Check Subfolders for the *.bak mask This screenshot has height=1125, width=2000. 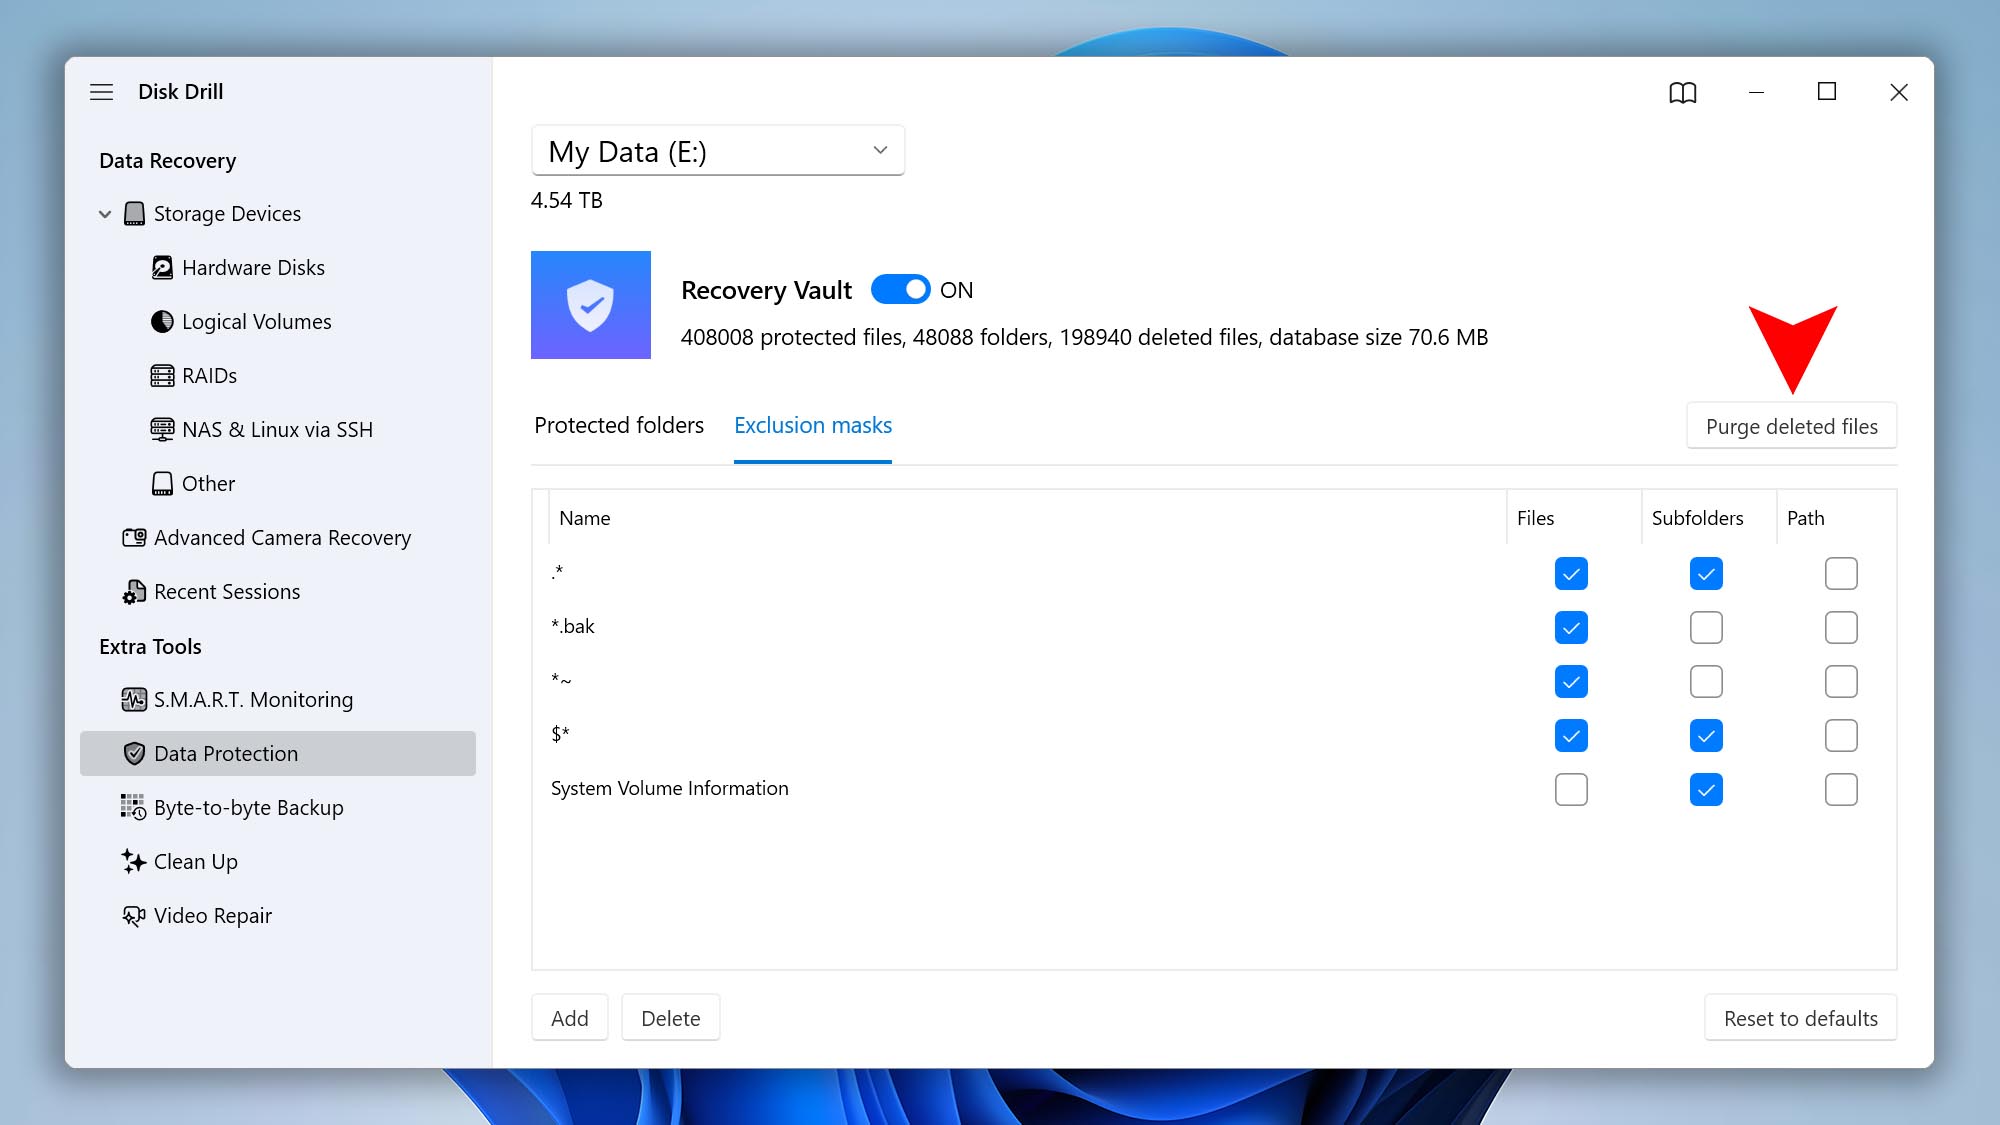pyautogui.click(x=1706, y=628)
